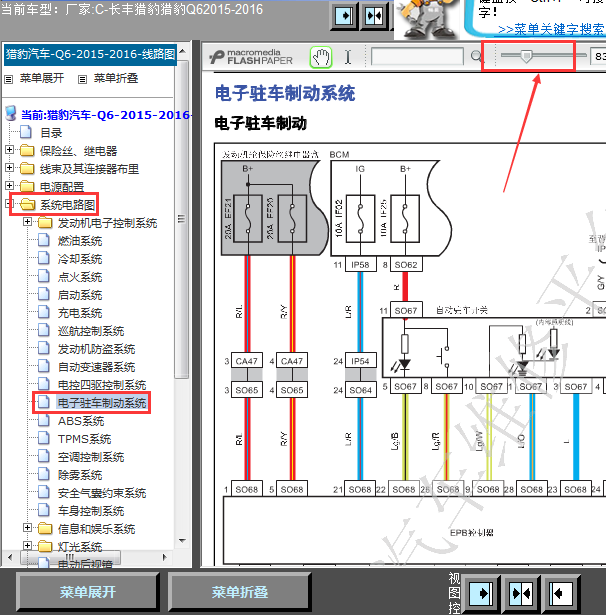Open the 安全气囊约束系统 diagram
The image size is (606, 615).
tap(102, 493)
